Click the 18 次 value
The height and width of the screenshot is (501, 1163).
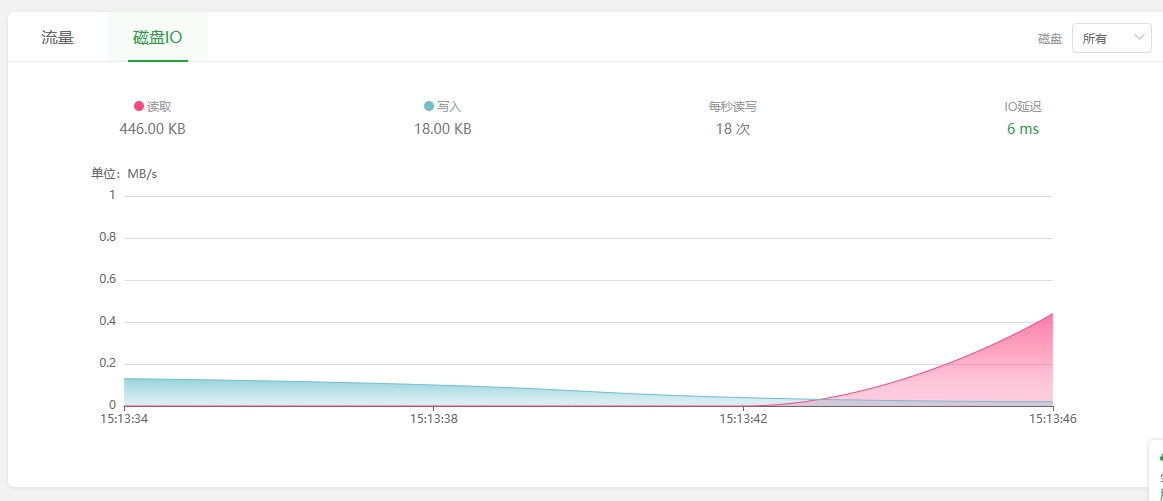click(x=732, y=129)
